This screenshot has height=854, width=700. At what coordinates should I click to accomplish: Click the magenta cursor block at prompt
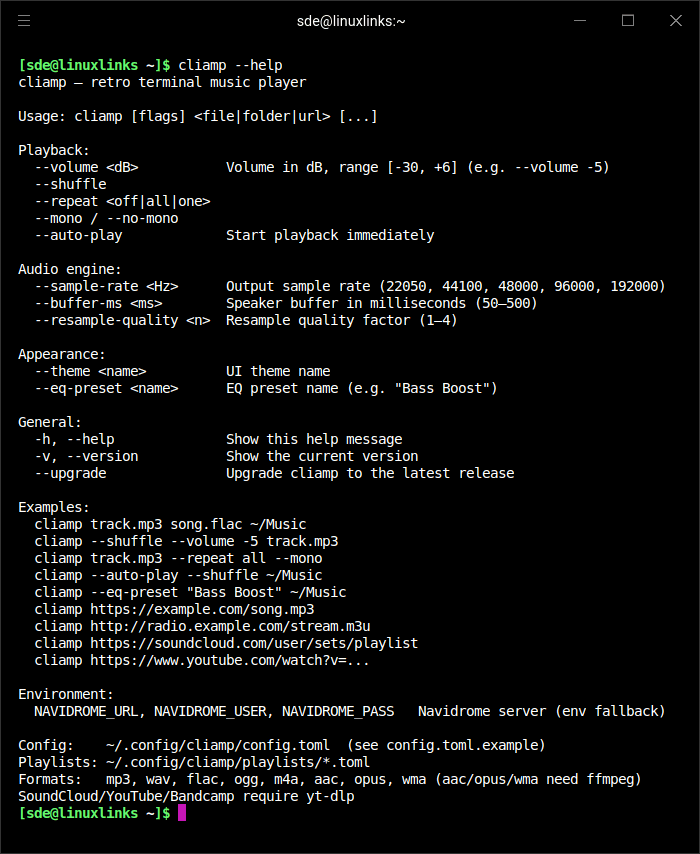(x=182, y=813)
